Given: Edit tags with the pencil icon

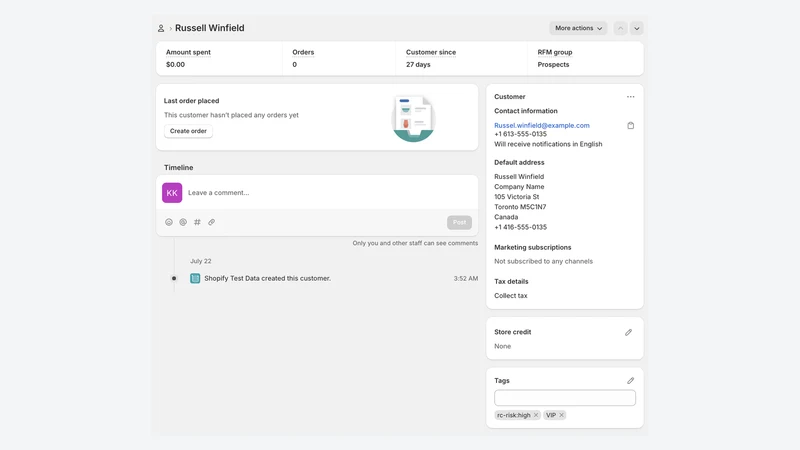Looking at the screenshot, I should [x=631, y=381].
